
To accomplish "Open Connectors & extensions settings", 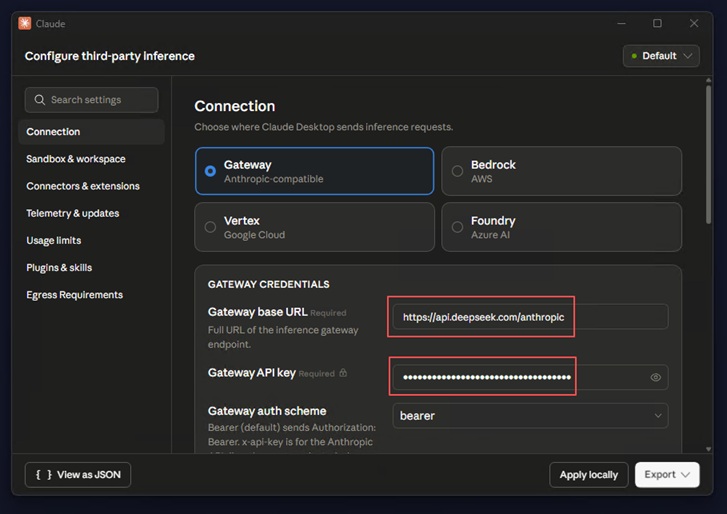I will (x=83, y=186).
